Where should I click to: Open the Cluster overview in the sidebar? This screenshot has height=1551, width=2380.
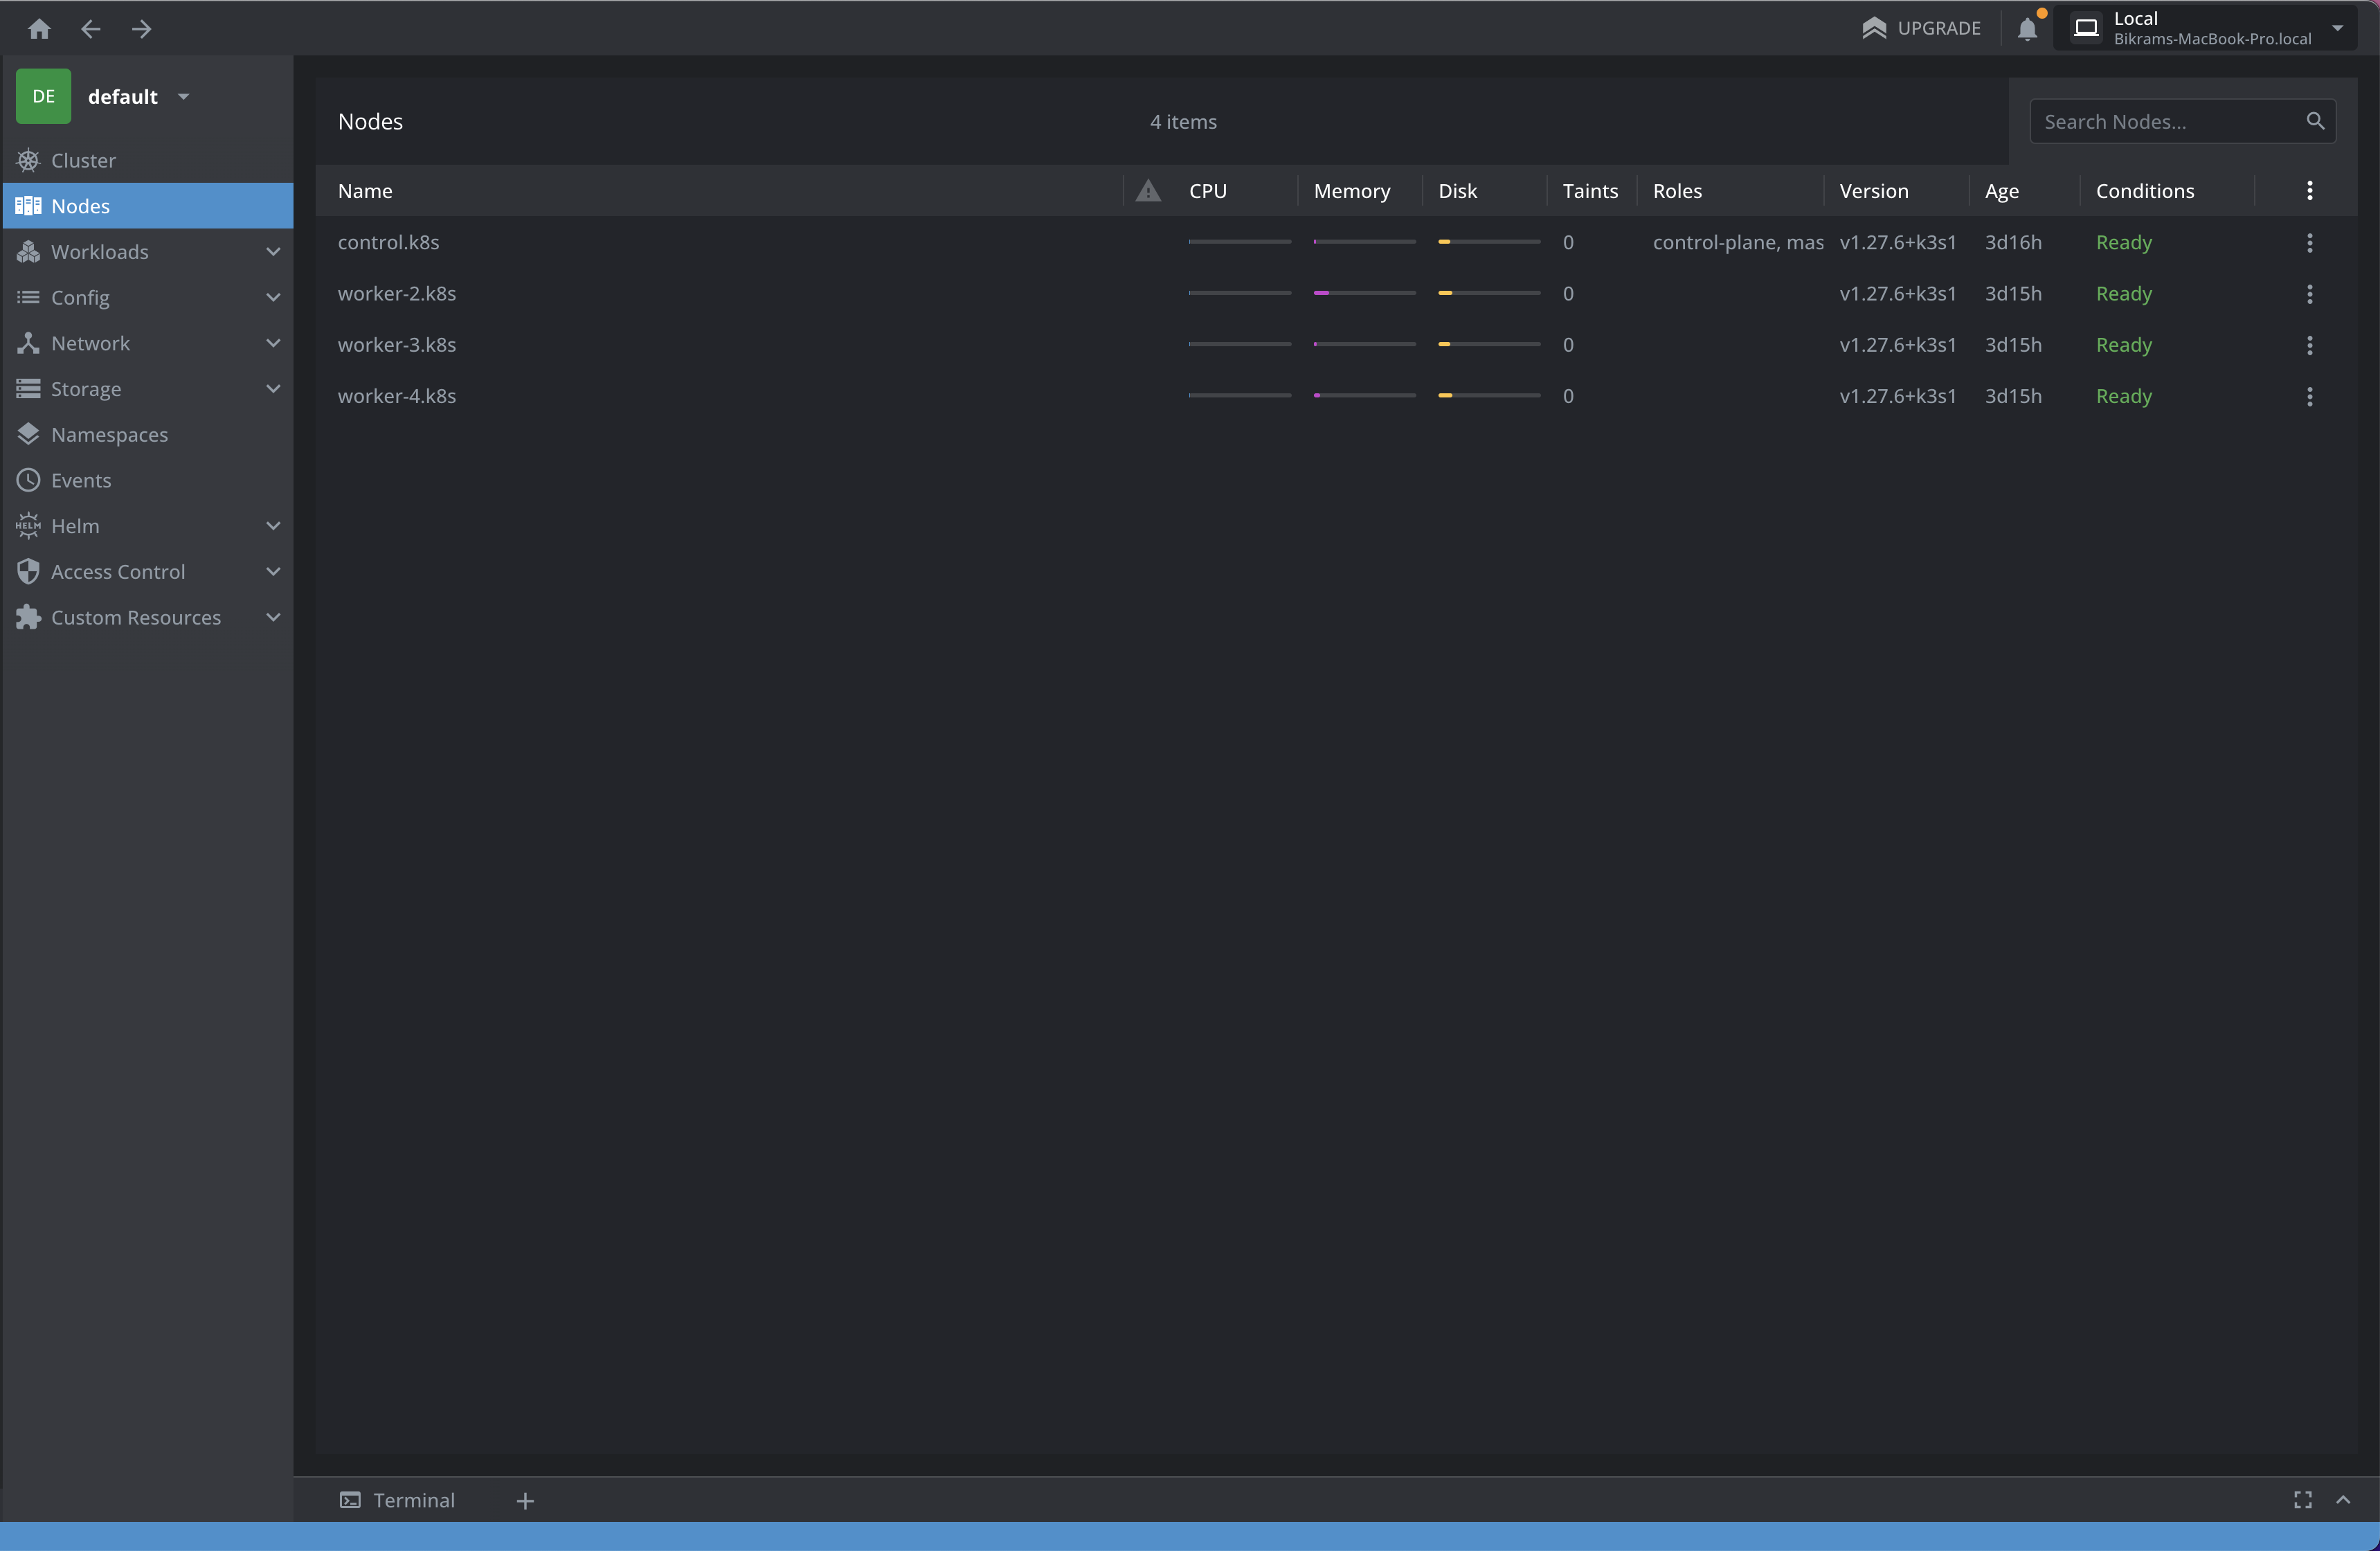(x=83, y=160)
